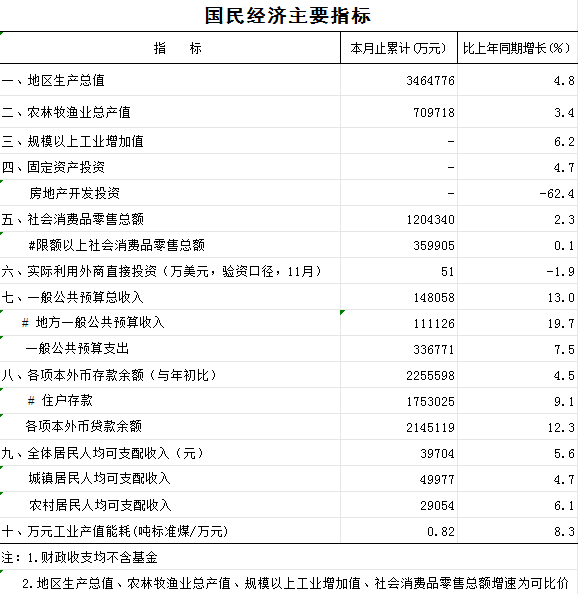
Task: Select cell with value 1204340
Action: pos(399,219)
